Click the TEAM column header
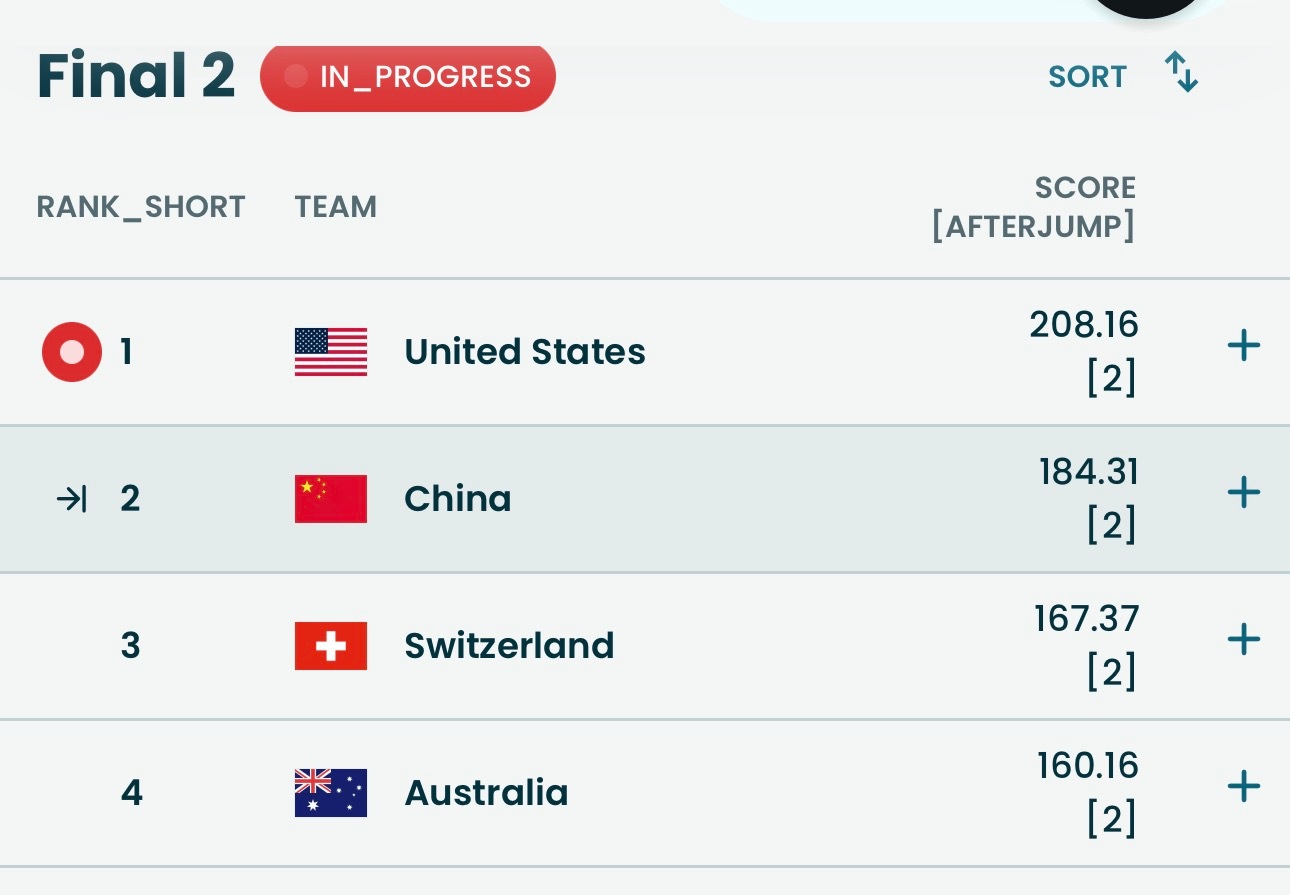The height and width of the screenshot is (895, 1290). [335, 207]
